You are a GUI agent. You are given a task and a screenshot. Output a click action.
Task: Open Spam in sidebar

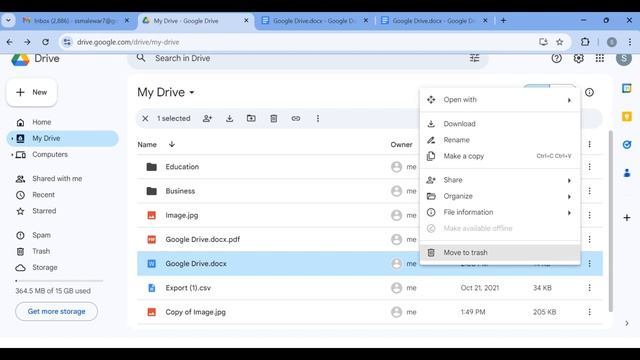(41, 235)
